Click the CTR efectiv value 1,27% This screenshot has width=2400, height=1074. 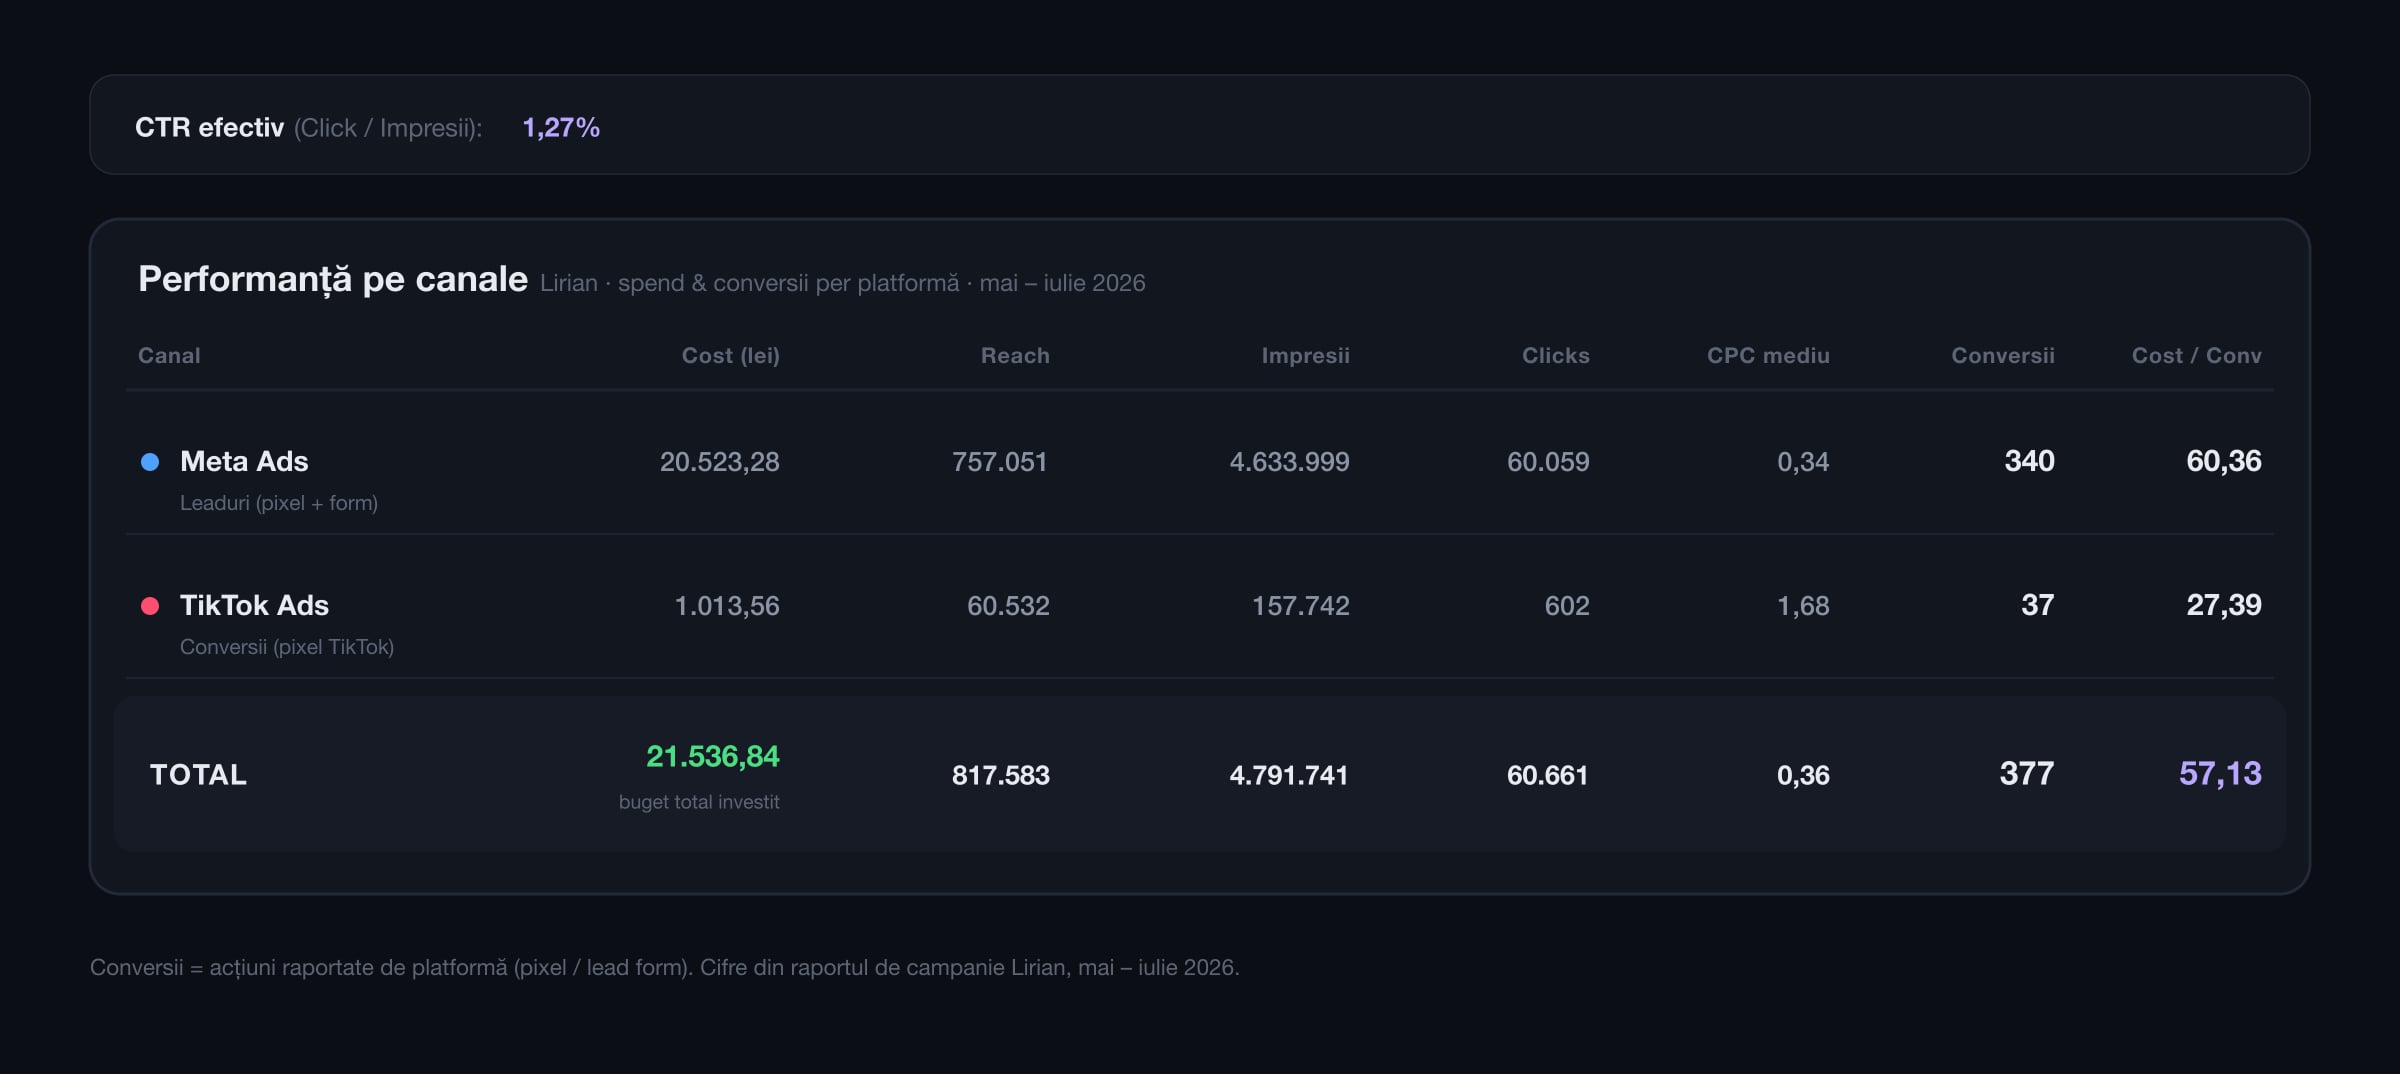pos(561,128)
